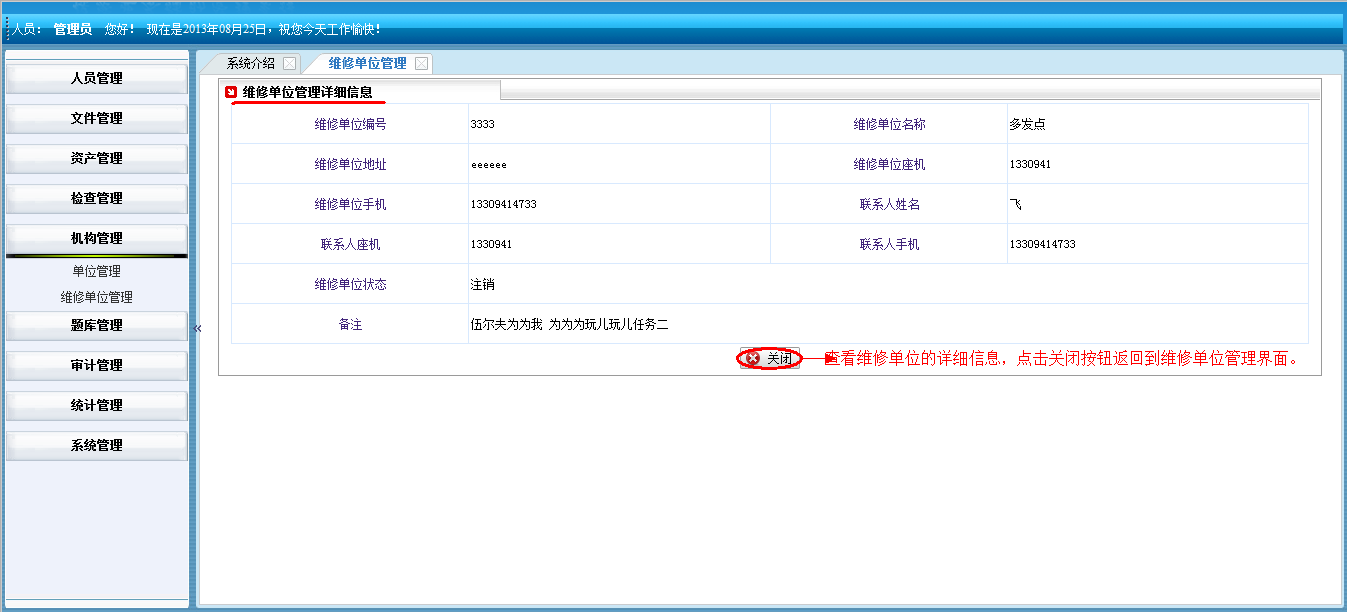Viewport: 1347px width, 612px height.
Task: Open the 系统管理 menu
Action: (x=97, y=445)
